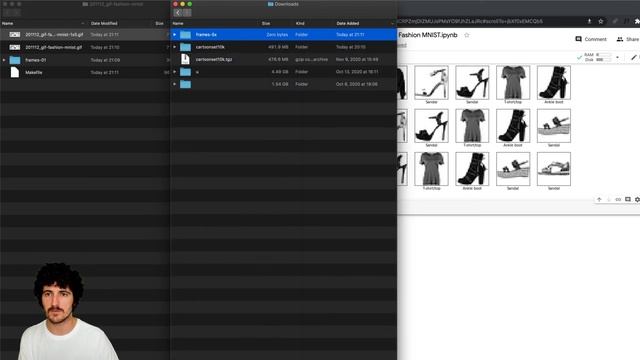Move cell up with the arrow icon
The width and height of the screenshot is (640, 360).
click(599, 200)
